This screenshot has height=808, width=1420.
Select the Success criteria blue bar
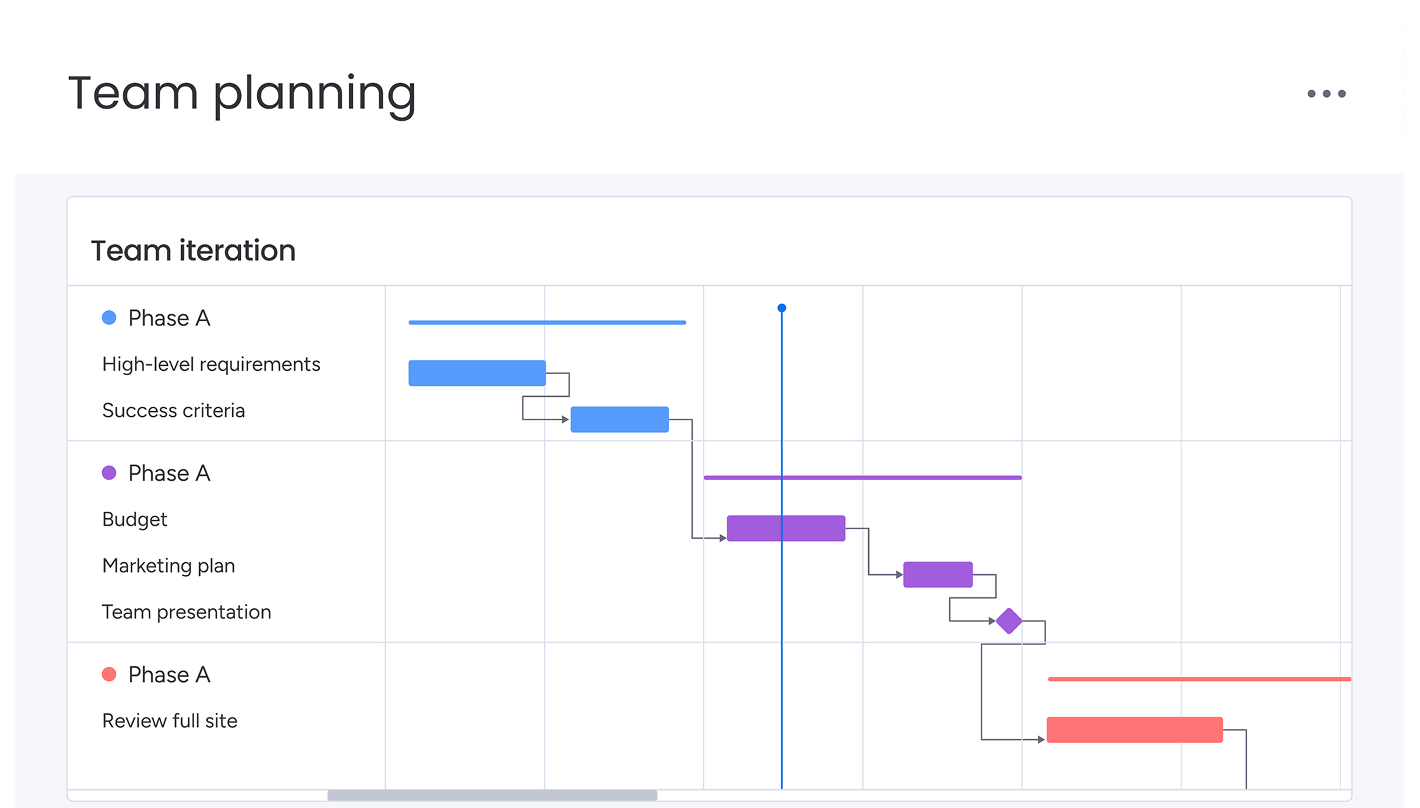point(619,419)
